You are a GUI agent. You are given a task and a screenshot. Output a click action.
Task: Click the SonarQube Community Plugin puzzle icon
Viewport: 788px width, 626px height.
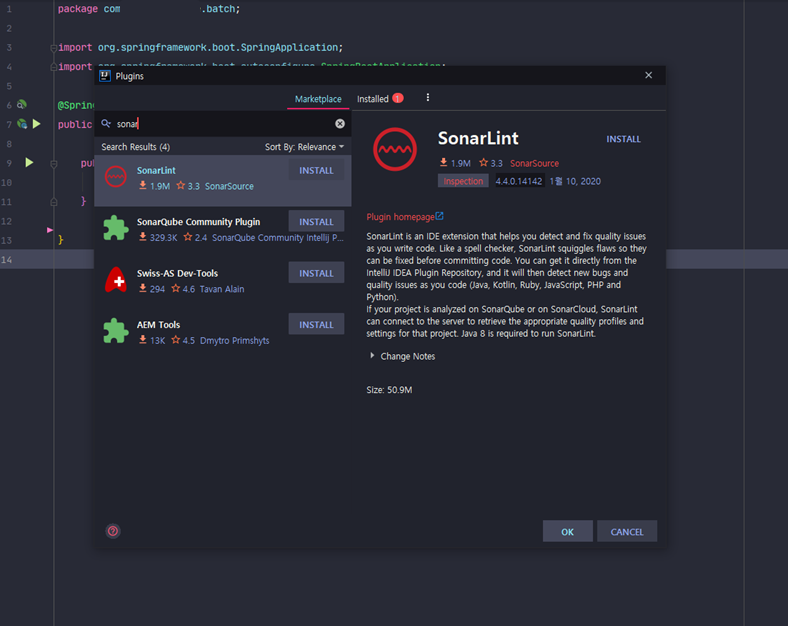pos(116,228)
